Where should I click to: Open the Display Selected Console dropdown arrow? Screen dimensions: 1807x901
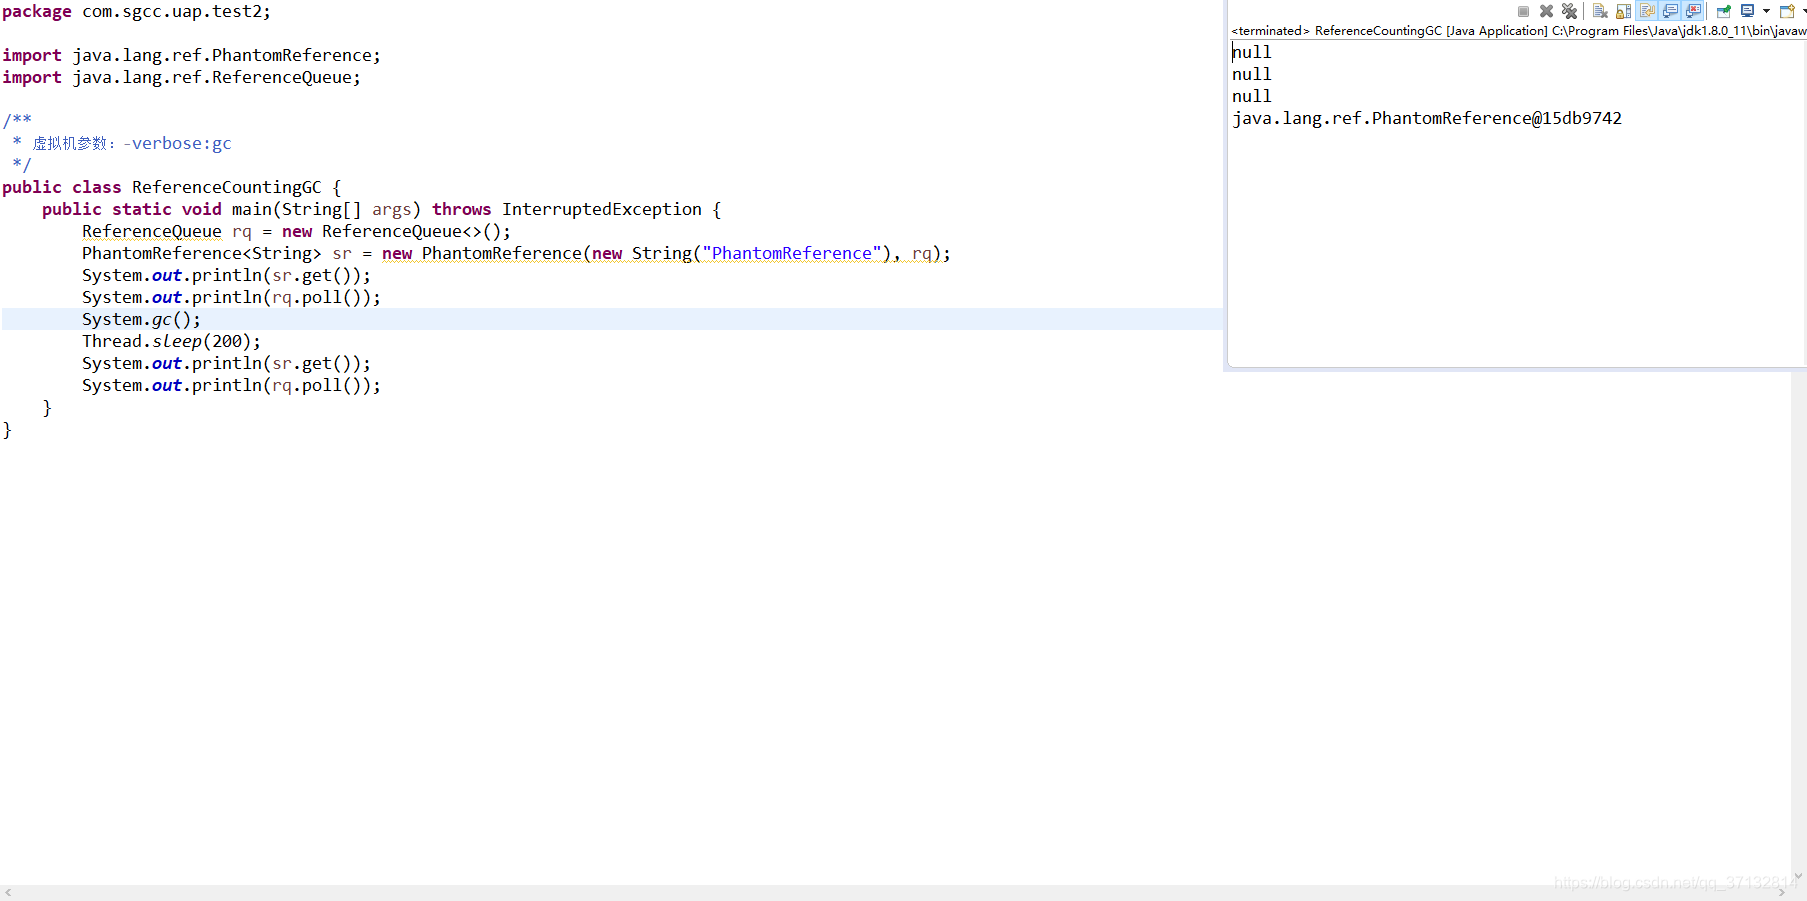tap(1766, 11)
